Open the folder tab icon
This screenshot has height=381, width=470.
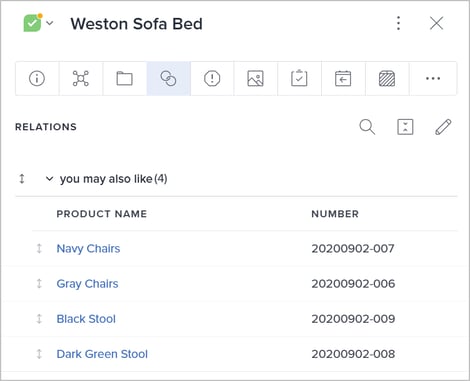coord(125,79)
